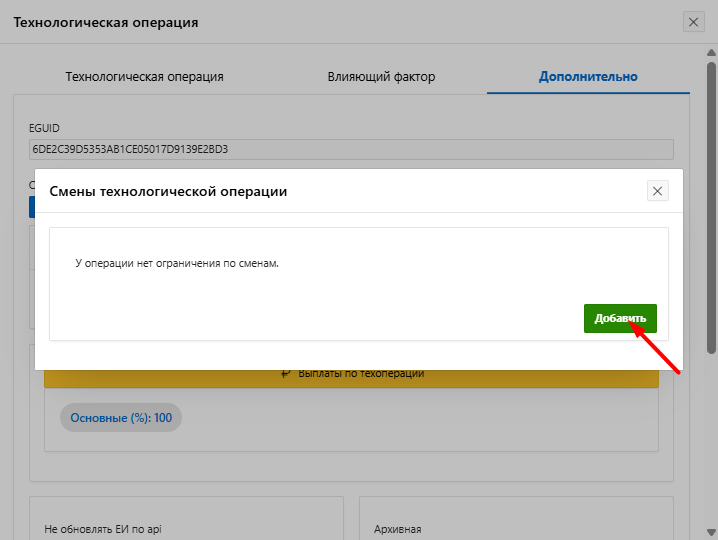Select the Дополнительно tab
The width and height of the screenshot is (718, 540).
[x=588, y=77]
